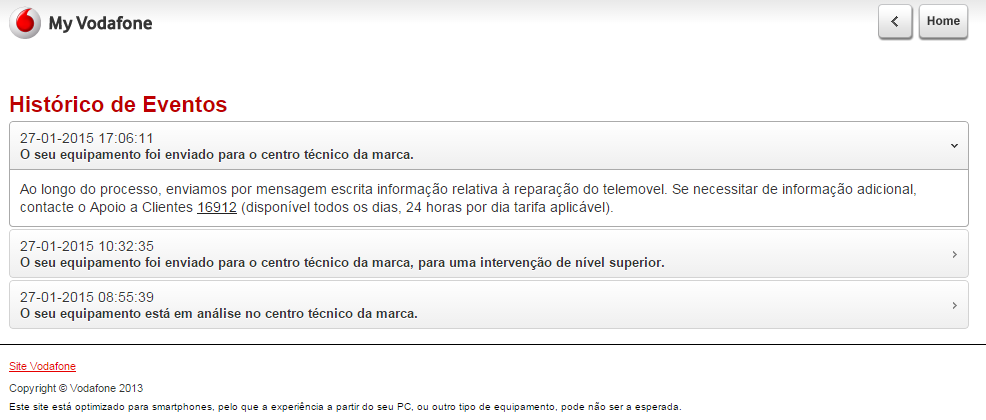Click the smartphone optimization footer notice
The width and height of the screenshot is (986, 420).
345,407
